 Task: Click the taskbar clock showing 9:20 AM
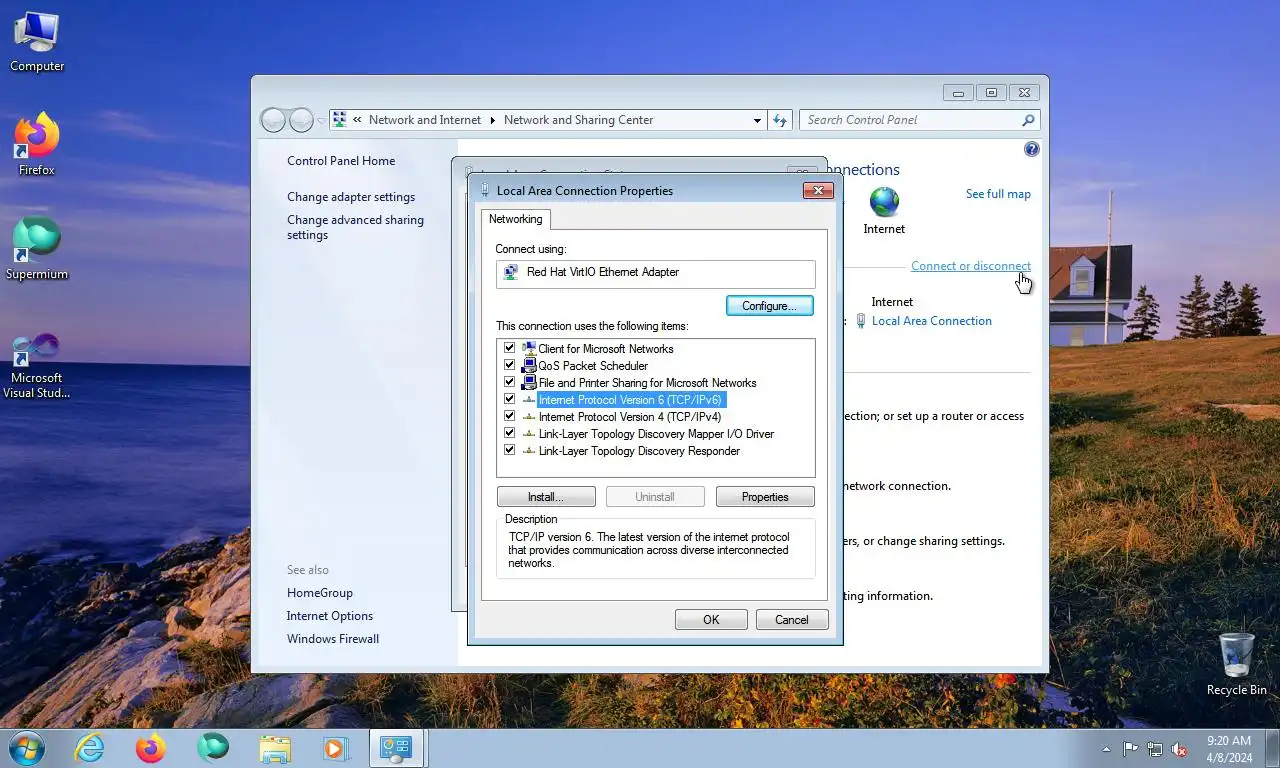click(1229, 748)
